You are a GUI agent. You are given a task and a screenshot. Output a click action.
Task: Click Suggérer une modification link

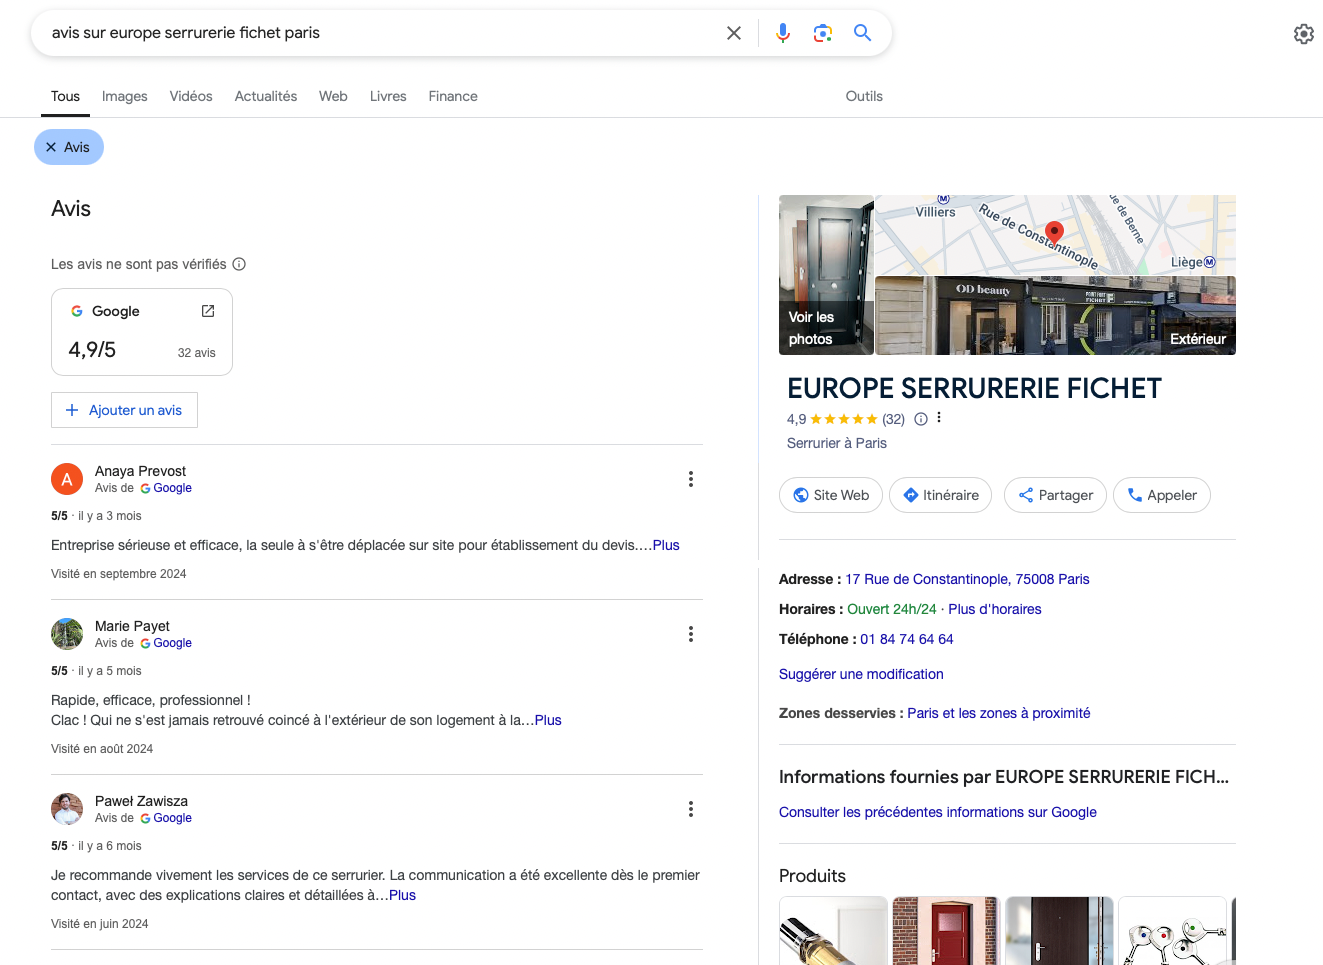pyautogui.click(x=861, y=674)
